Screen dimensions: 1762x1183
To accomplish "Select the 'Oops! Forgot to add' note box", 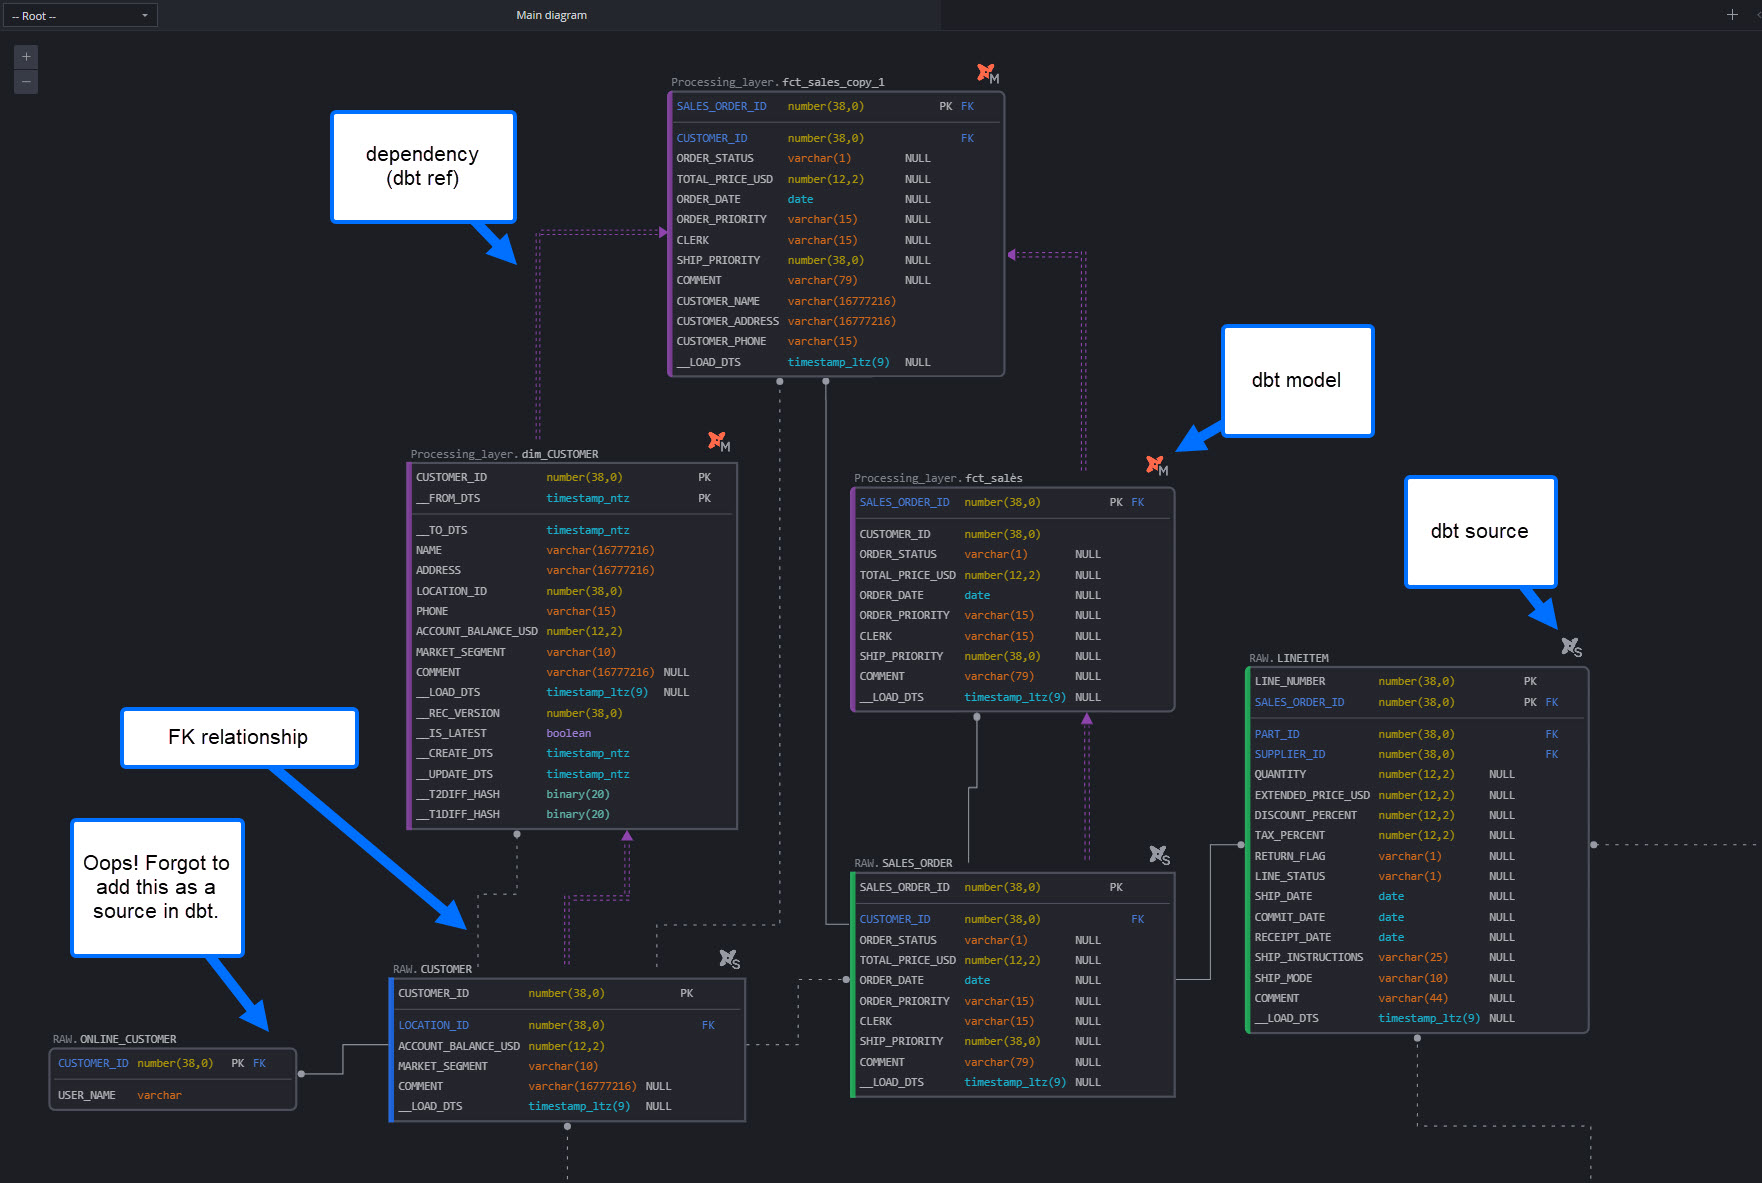I will 156,887.
